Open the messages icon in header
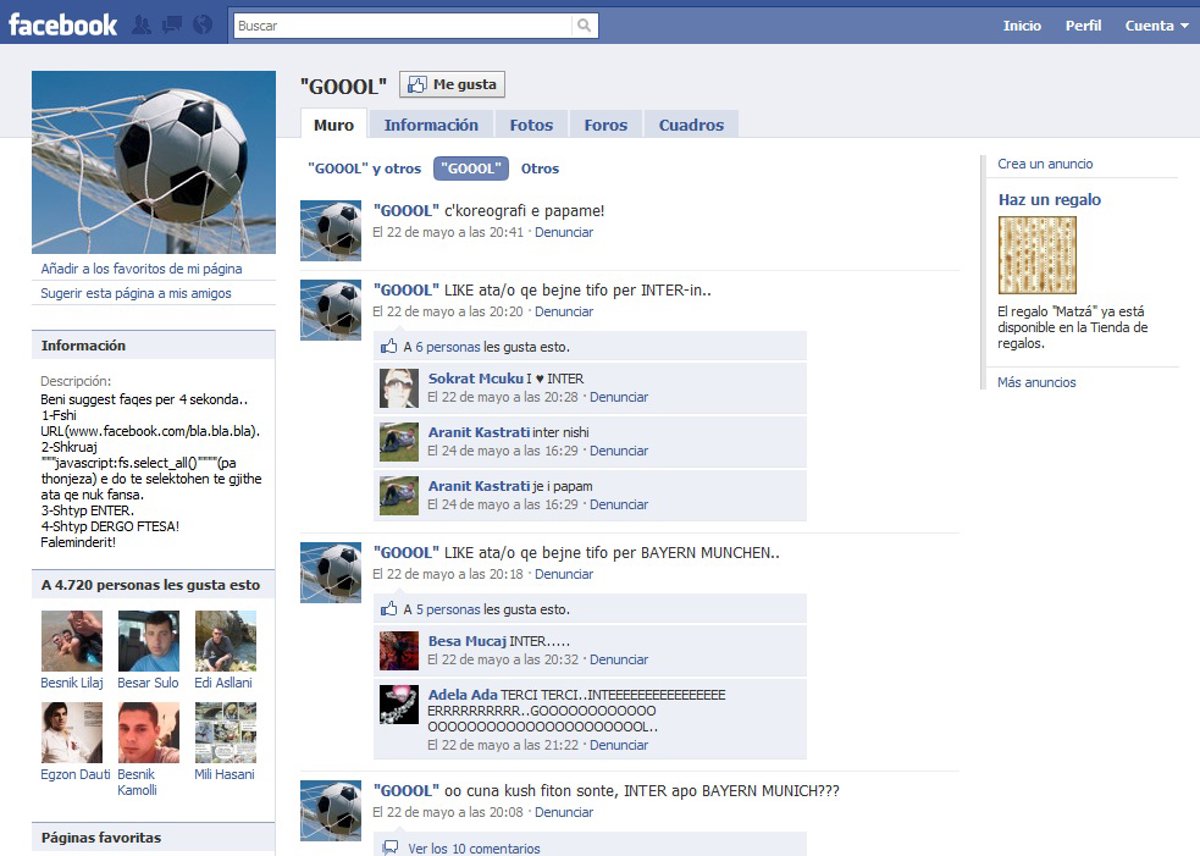 pos(172,25)
